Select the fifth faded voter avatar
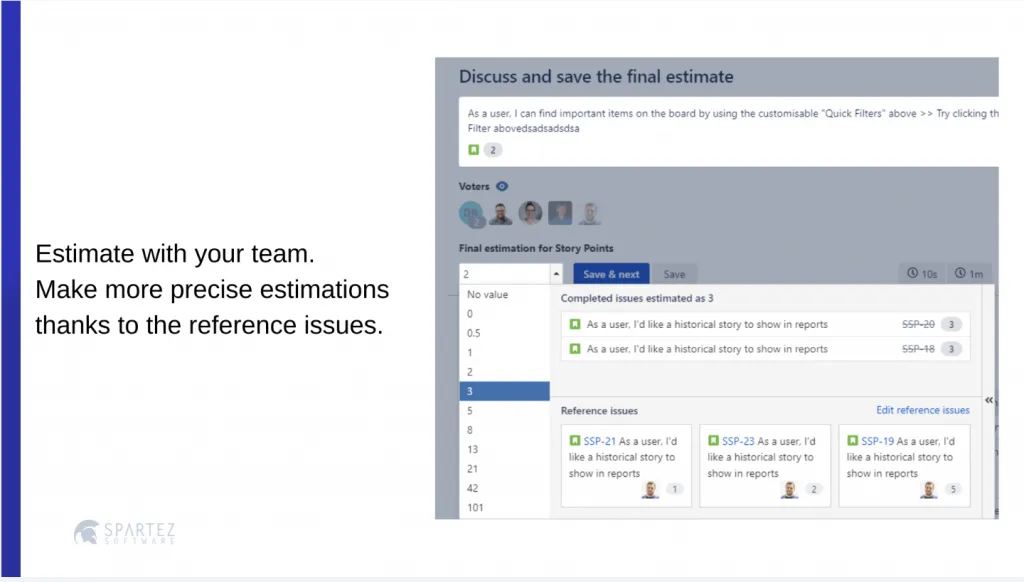 pyautogui.click(x=589, y=213)
